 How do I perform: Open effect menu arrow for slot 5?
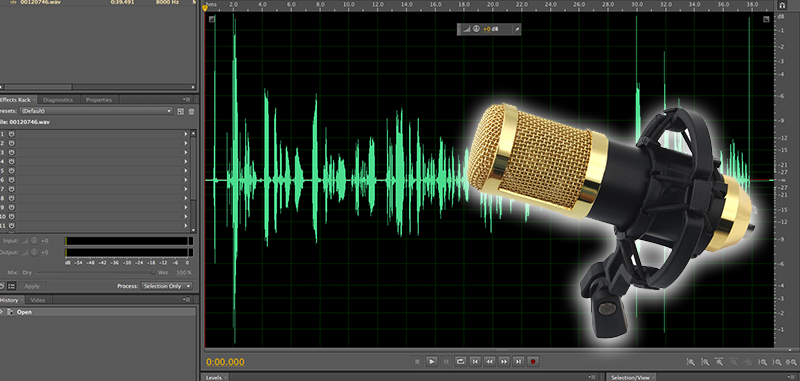(x=186, y=170)
